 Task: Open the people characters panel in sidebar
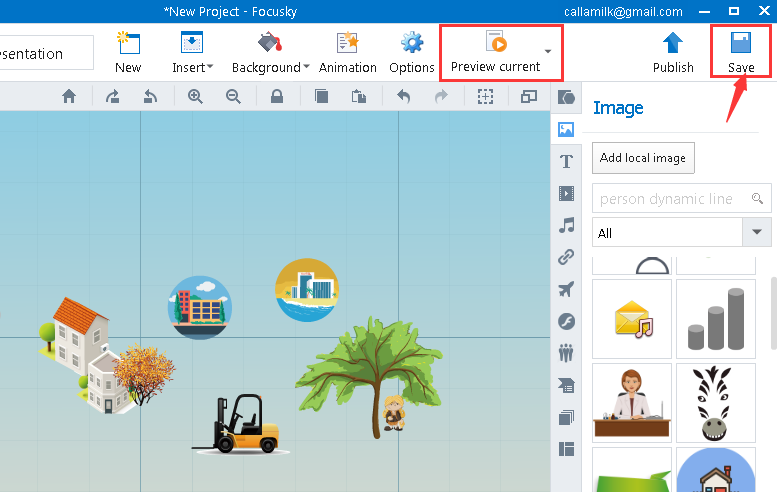point(566,353)
